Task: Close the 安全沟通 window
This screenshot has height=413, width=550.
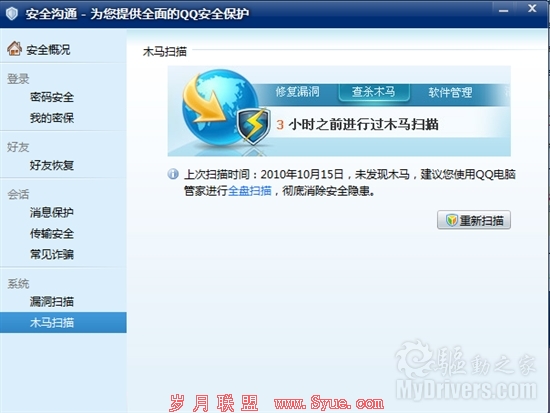Action: [532, 8]
